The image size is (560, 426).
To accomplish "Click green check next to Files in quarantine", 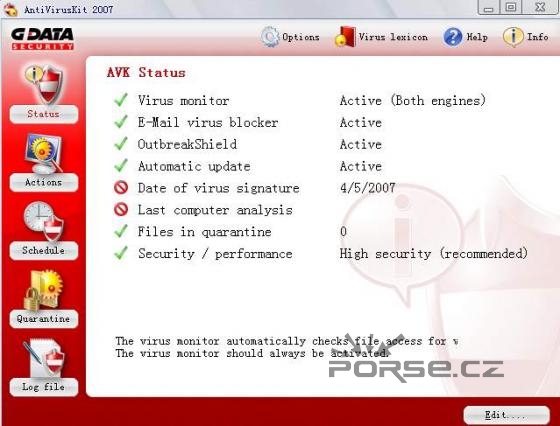I will [121, 231].
